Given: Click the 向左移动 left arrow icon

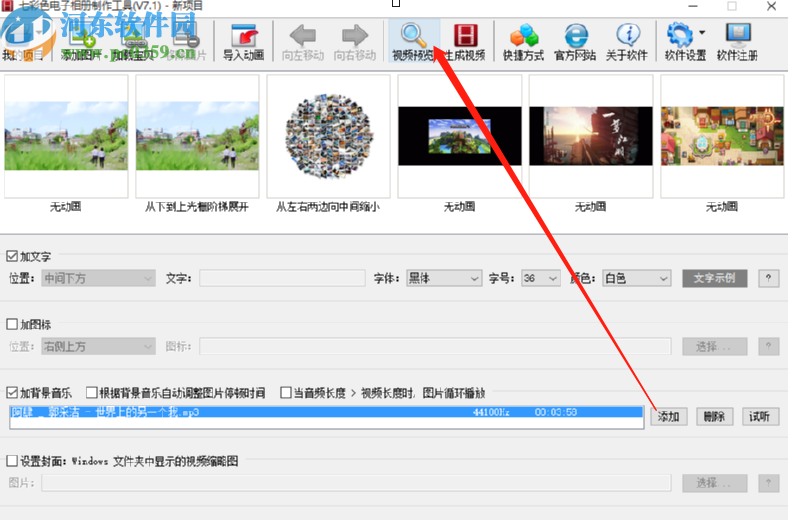Looking at the screenshot, I should point(303,36).
